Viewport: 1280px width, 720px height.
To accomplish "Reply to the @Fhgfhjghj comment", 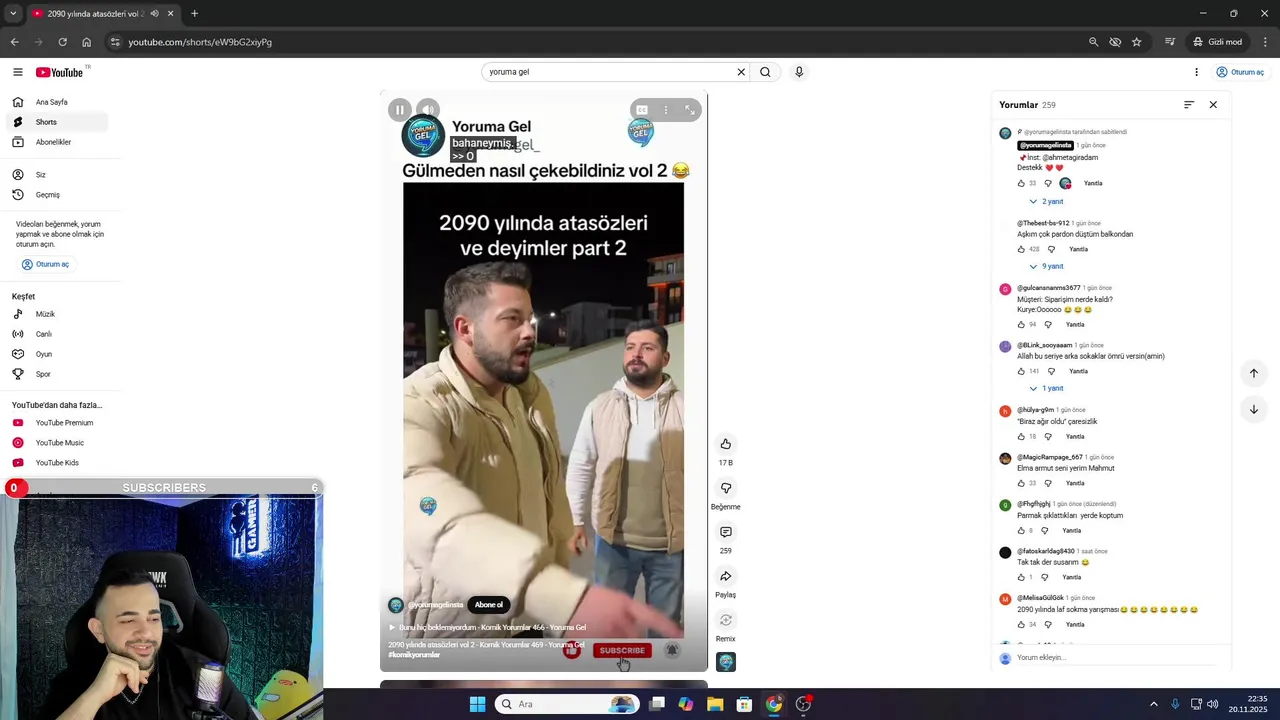I will [1072, 531].
